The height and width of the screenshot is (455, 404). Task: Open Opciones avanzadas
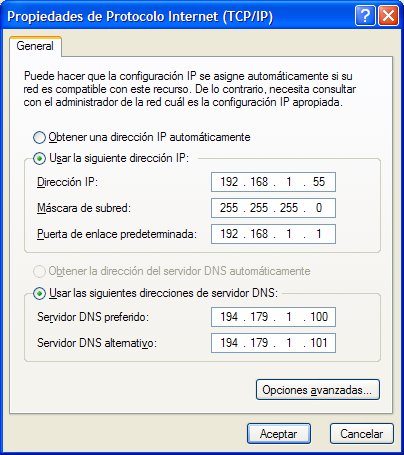(318, 390)
